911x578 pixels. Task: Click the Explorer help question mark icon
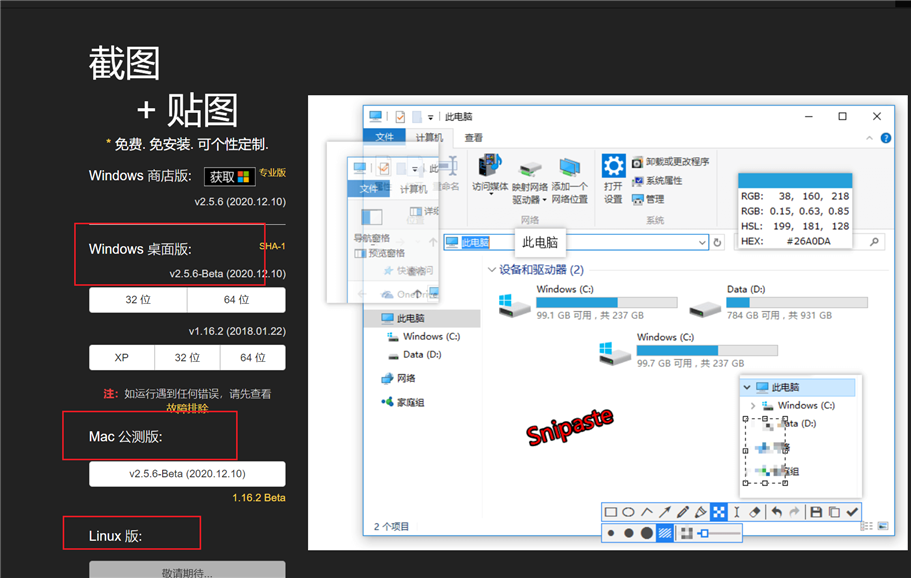tap(885, 138)
